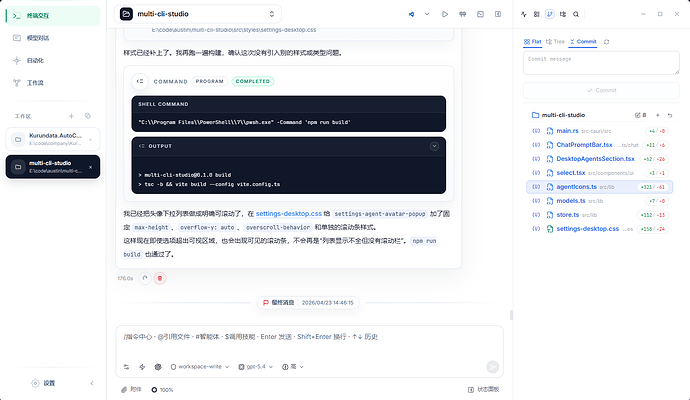690x400 pixels.
Task: Select the Commit tab
Action: (583, 41)
